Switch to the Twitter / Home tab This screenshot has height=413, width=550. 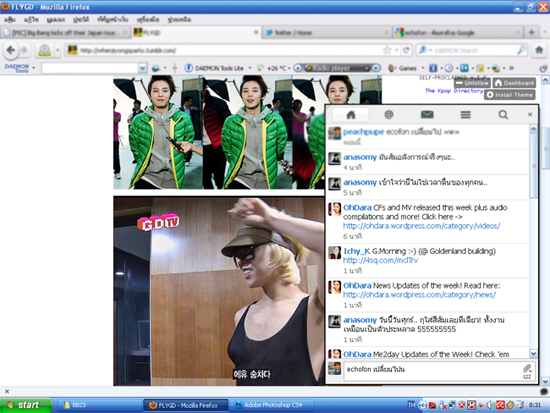(x=327, y=33)
